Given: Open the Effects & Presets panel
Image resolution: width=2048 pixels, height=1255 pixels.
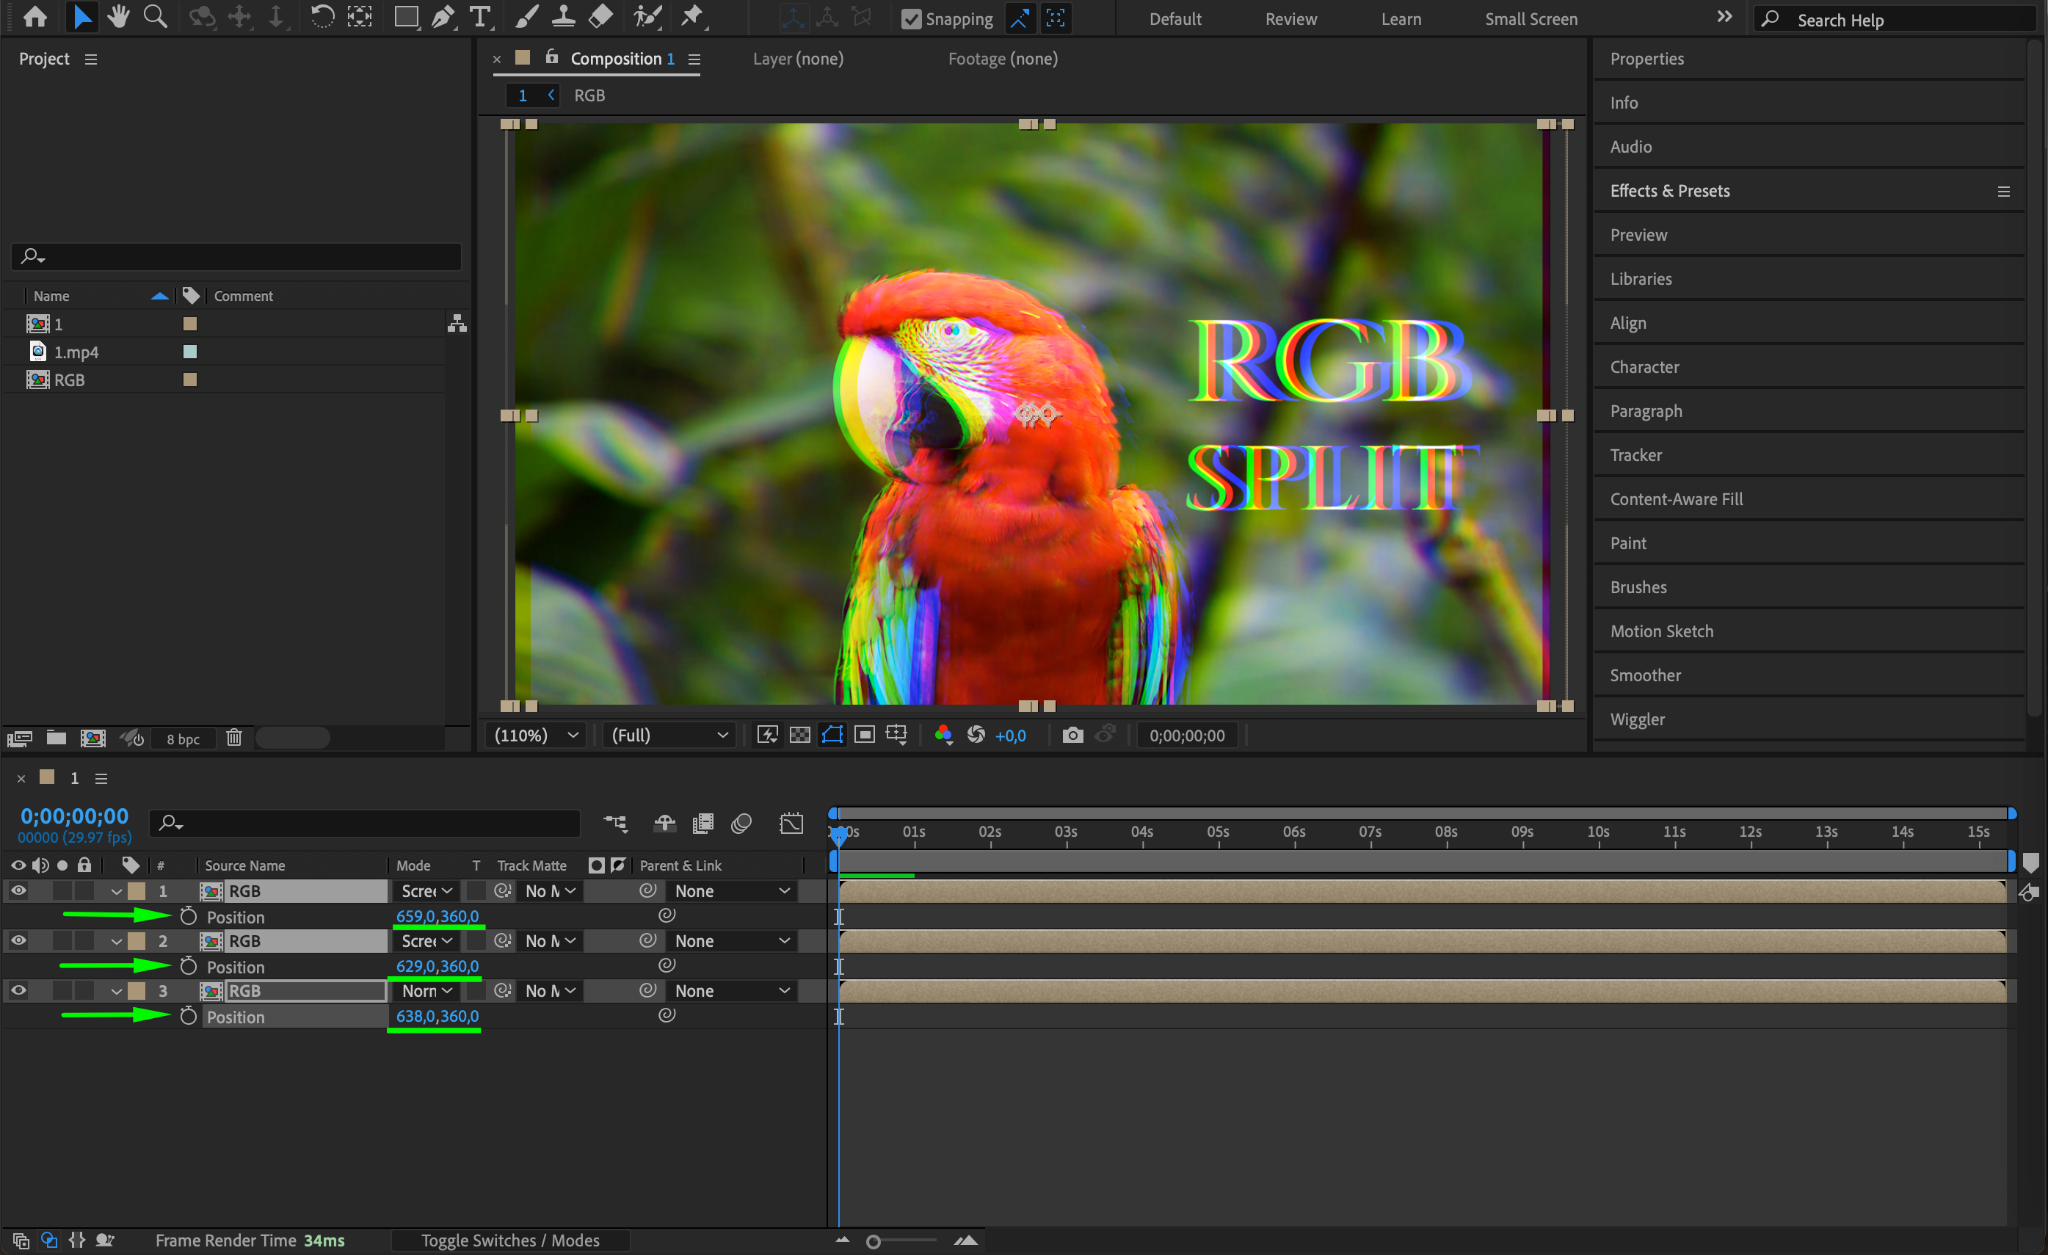Looking at the screenshot, I should click(x=1669, y=191).
